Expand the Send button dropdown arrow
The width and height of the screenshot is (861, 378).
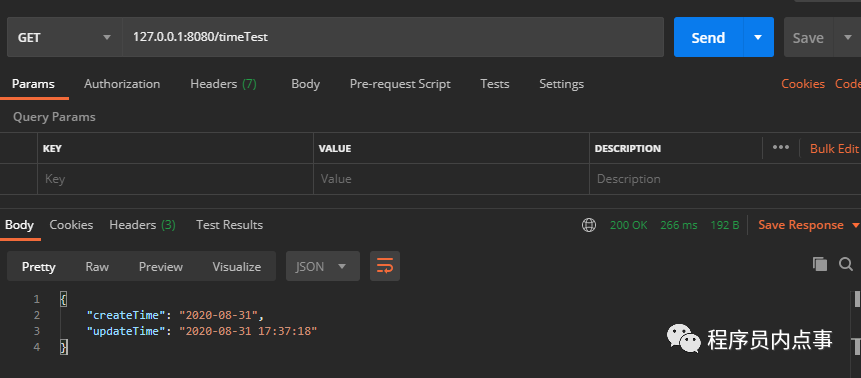click(758, 37)
